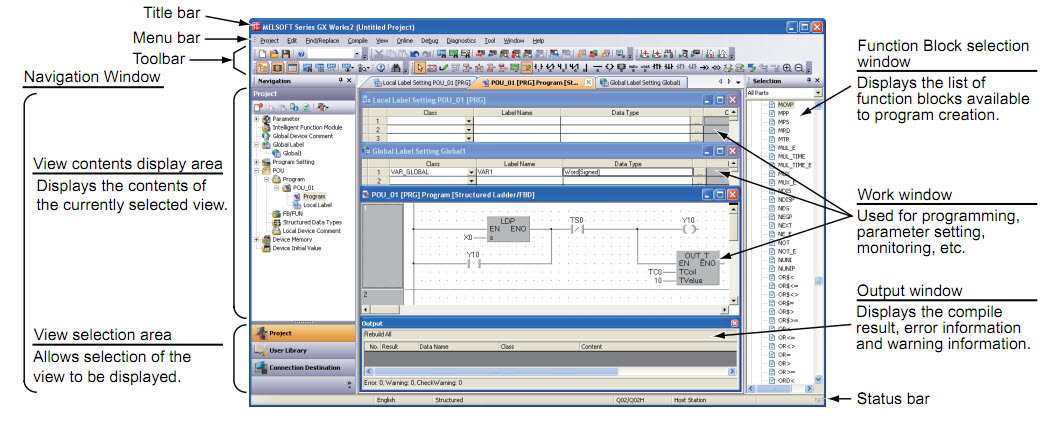
Task: Click the blue Help question-mark icon
Action: click(x=301, y=54)
